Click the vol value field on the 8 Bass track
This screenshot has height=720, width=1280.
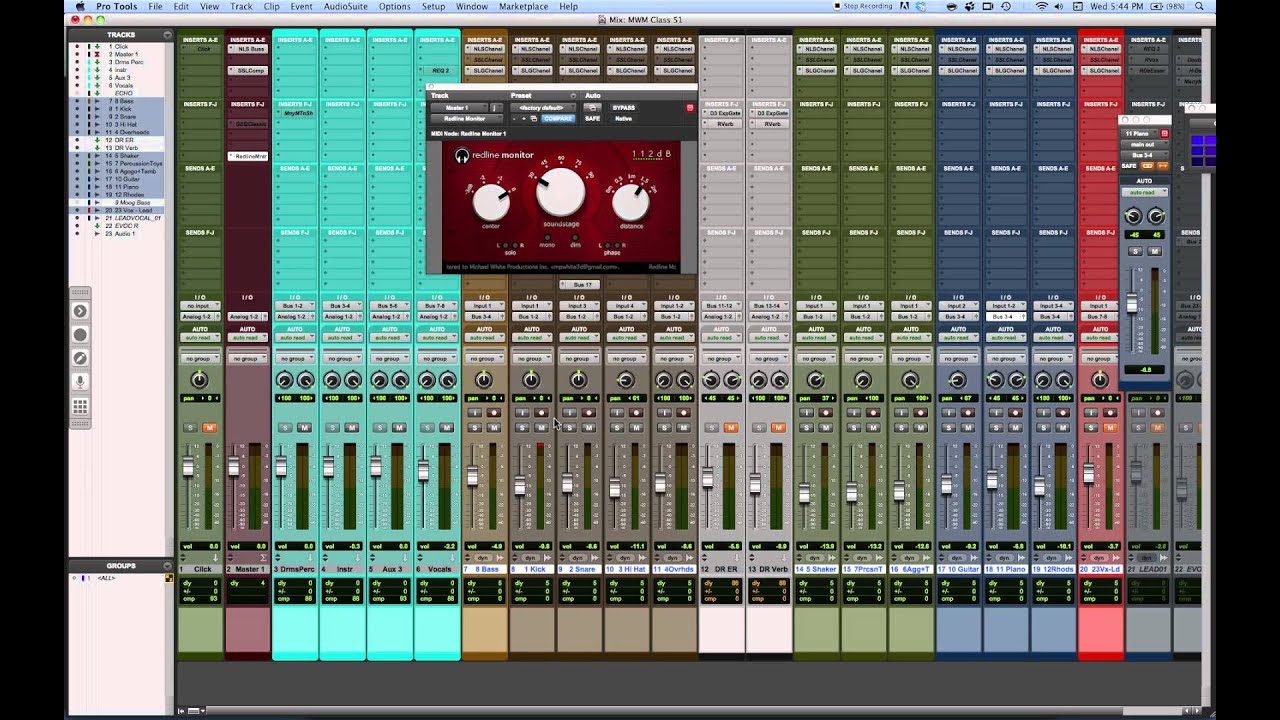point(484,546)
